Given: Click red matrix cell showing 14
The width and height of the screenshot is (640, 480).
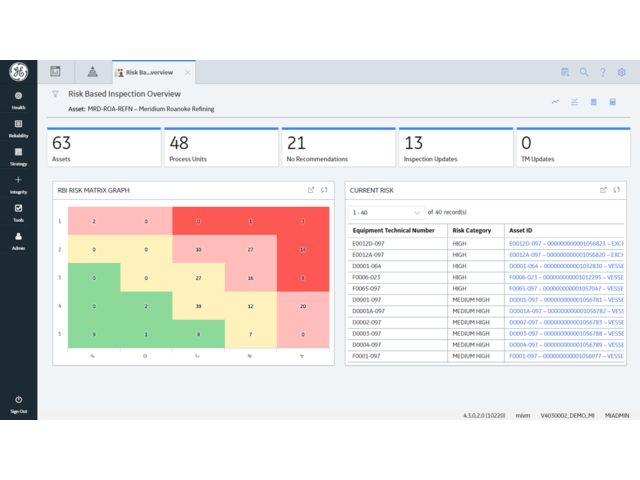Looking at the screenshot, I should click(x=303, y=248).
